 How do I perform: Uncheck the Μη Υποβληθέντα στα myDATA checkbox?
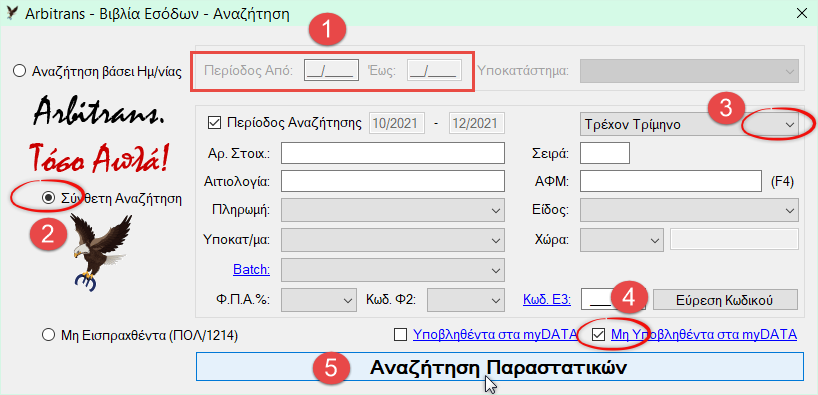click(x=599, y=334)
